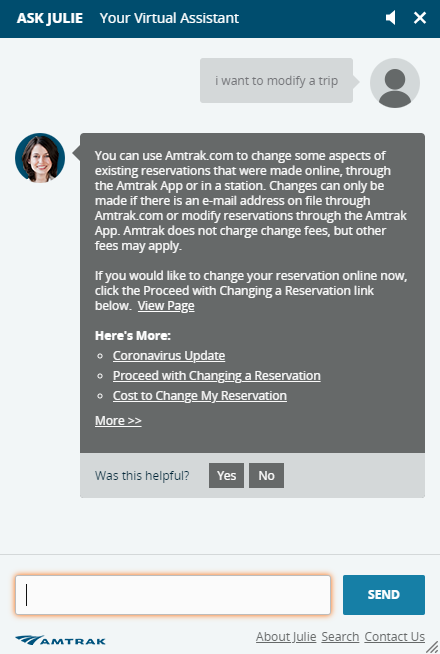Click the Amtrak logo
Viewport: 440px width, 654px height.
click(x=60, y=640)
